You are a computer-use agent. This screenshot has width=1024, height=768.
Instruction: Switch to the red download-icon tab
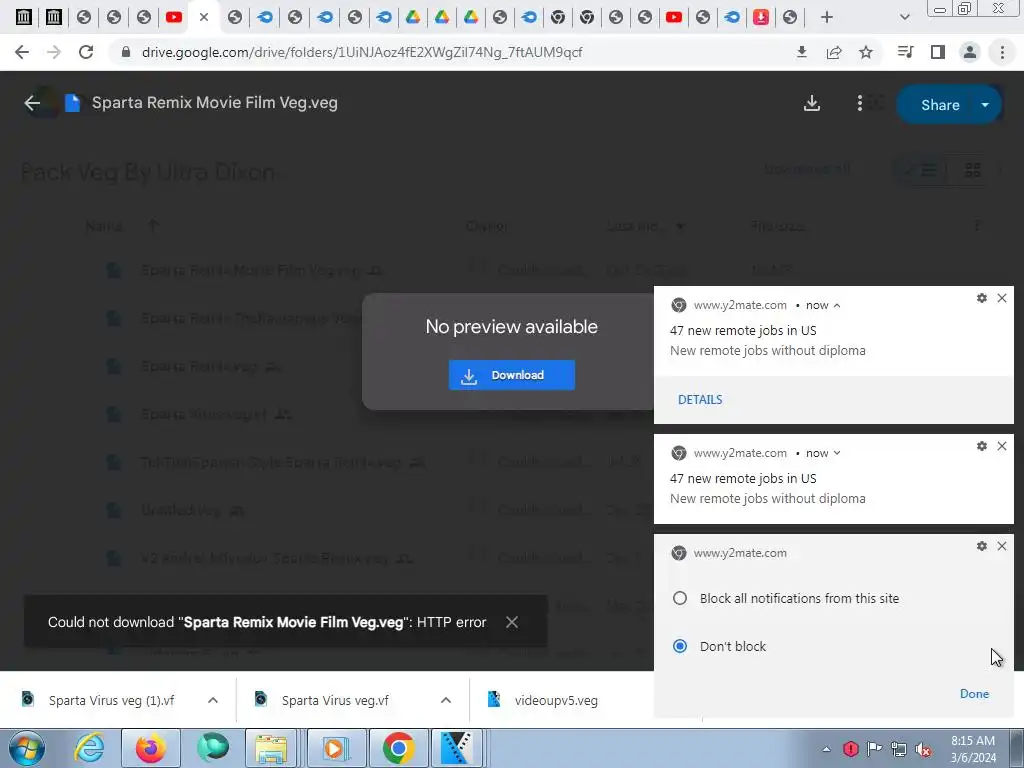coord(761,17)
